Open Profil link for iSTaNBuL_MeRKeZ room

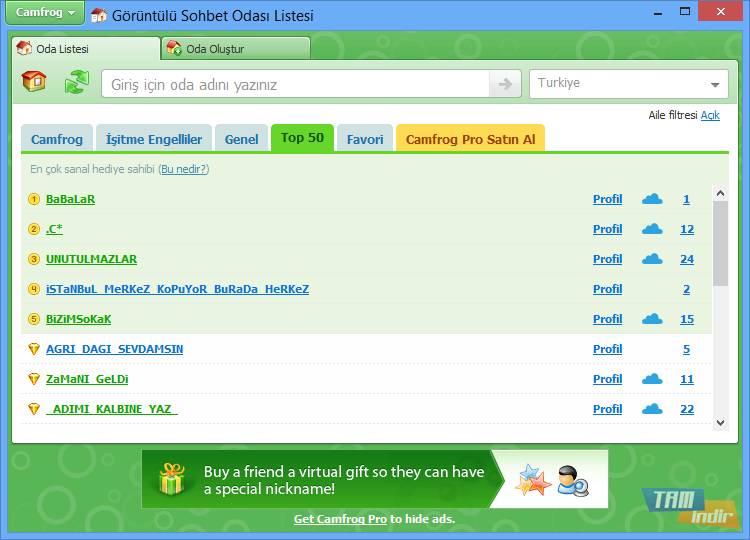607,289
